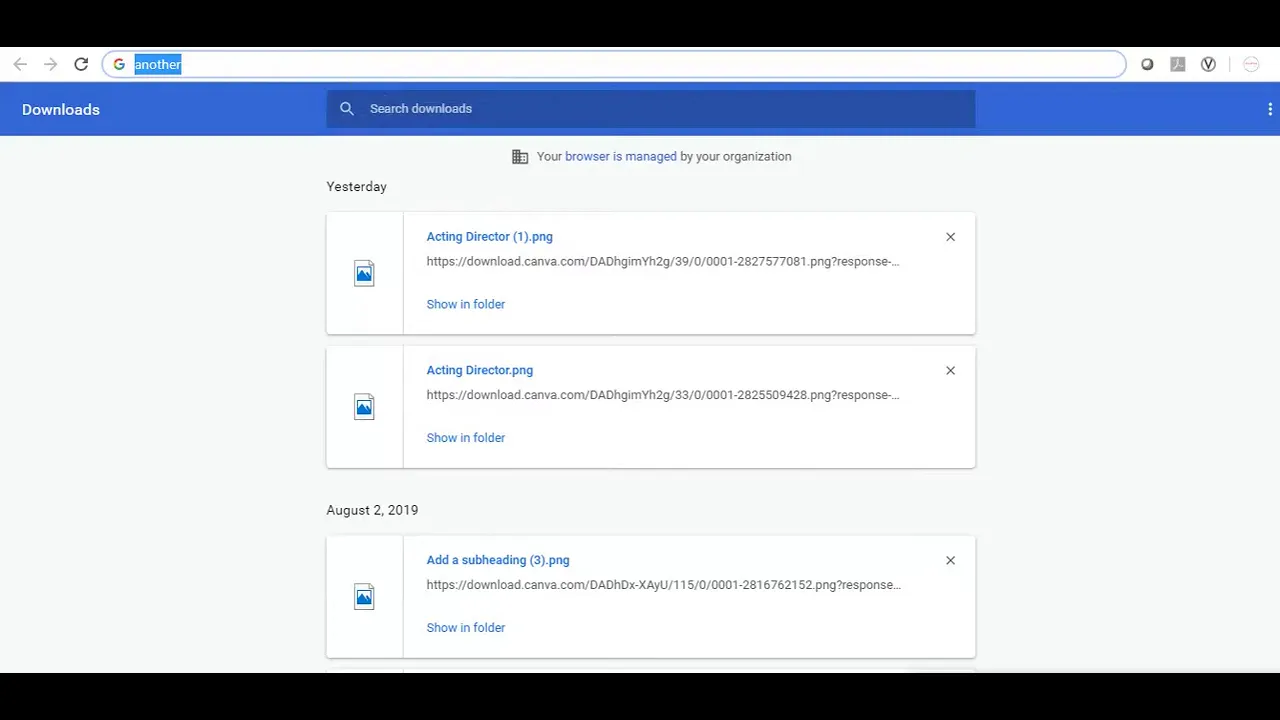Open Add a subheading (3).png canva source URL
1280x720 pixels.
point(663,585)
